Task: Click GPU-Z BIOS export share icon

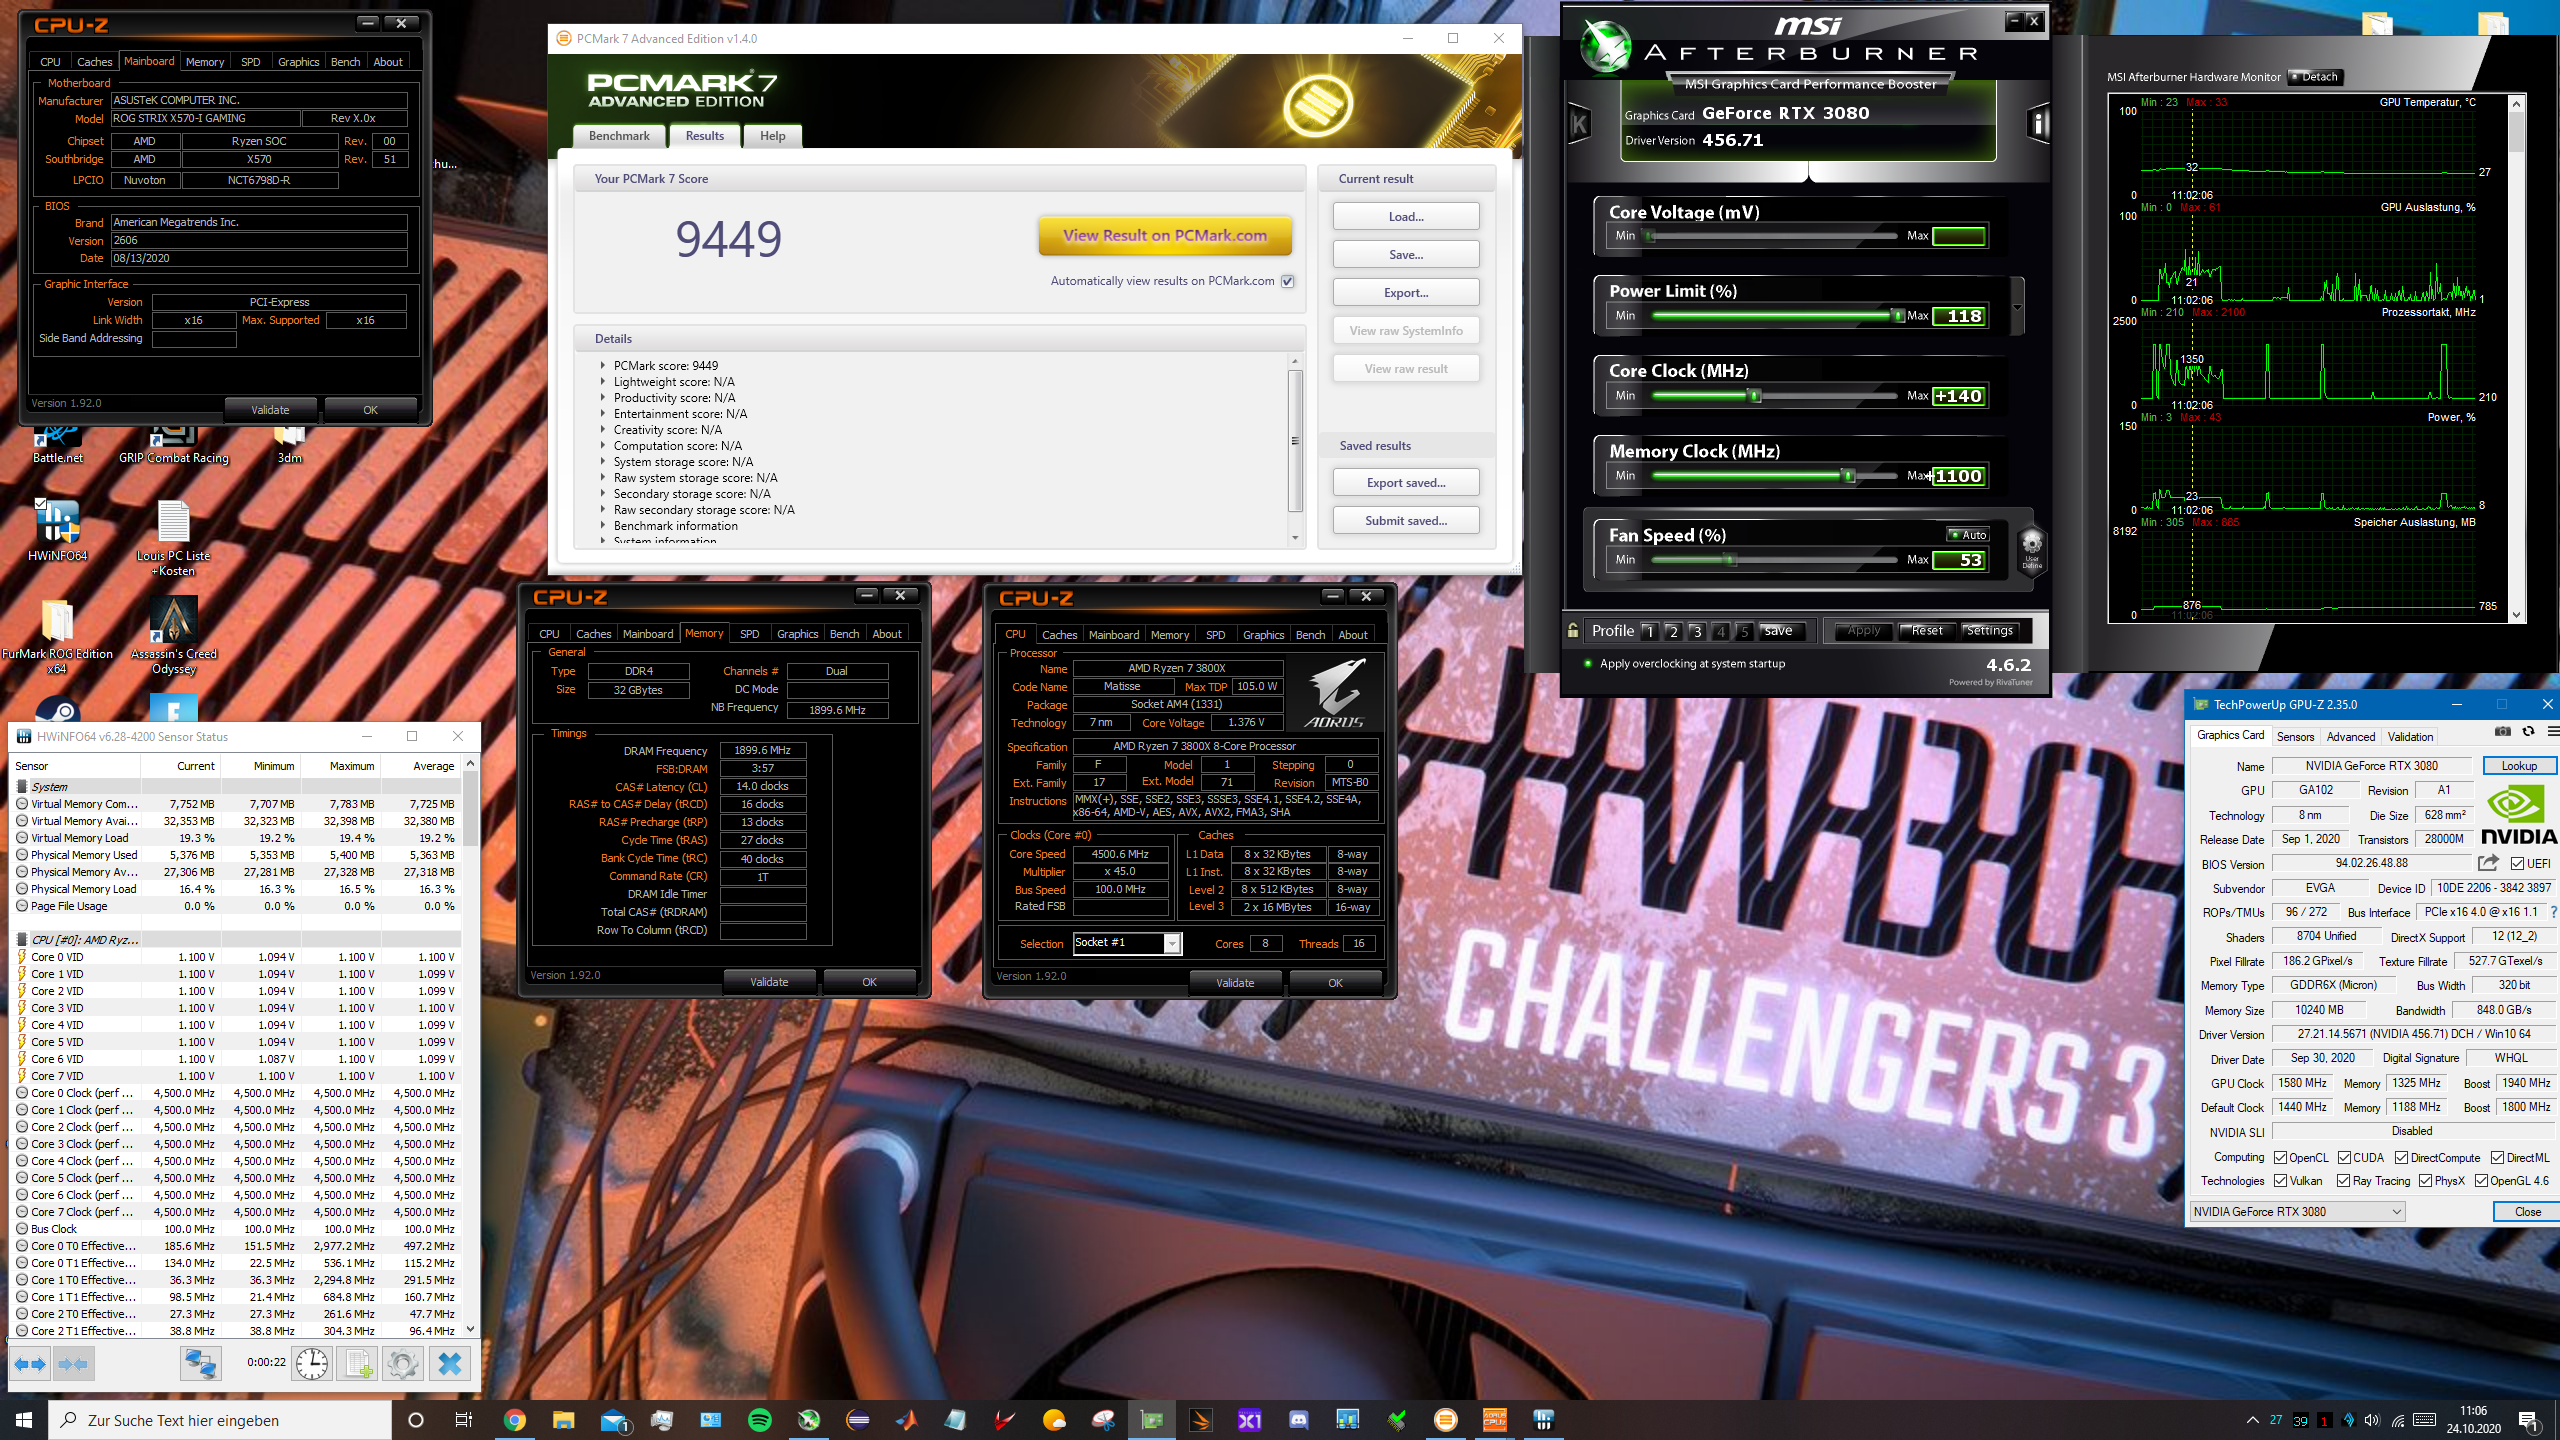Action: click(x=2489, y=863)
